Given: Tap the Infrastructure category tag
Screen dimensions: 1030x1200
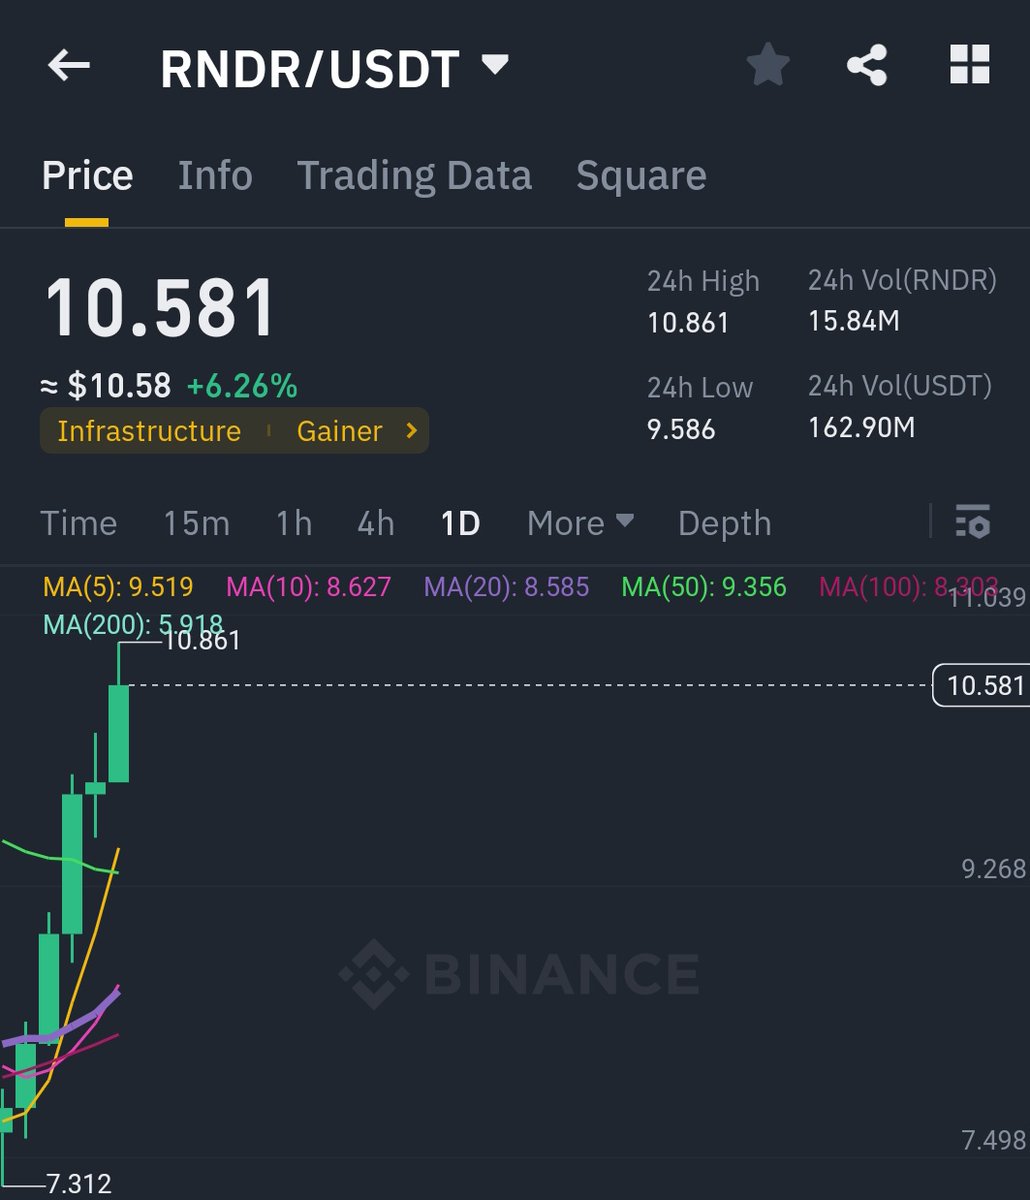Looking at the screenshot, I should pos(149,431).
